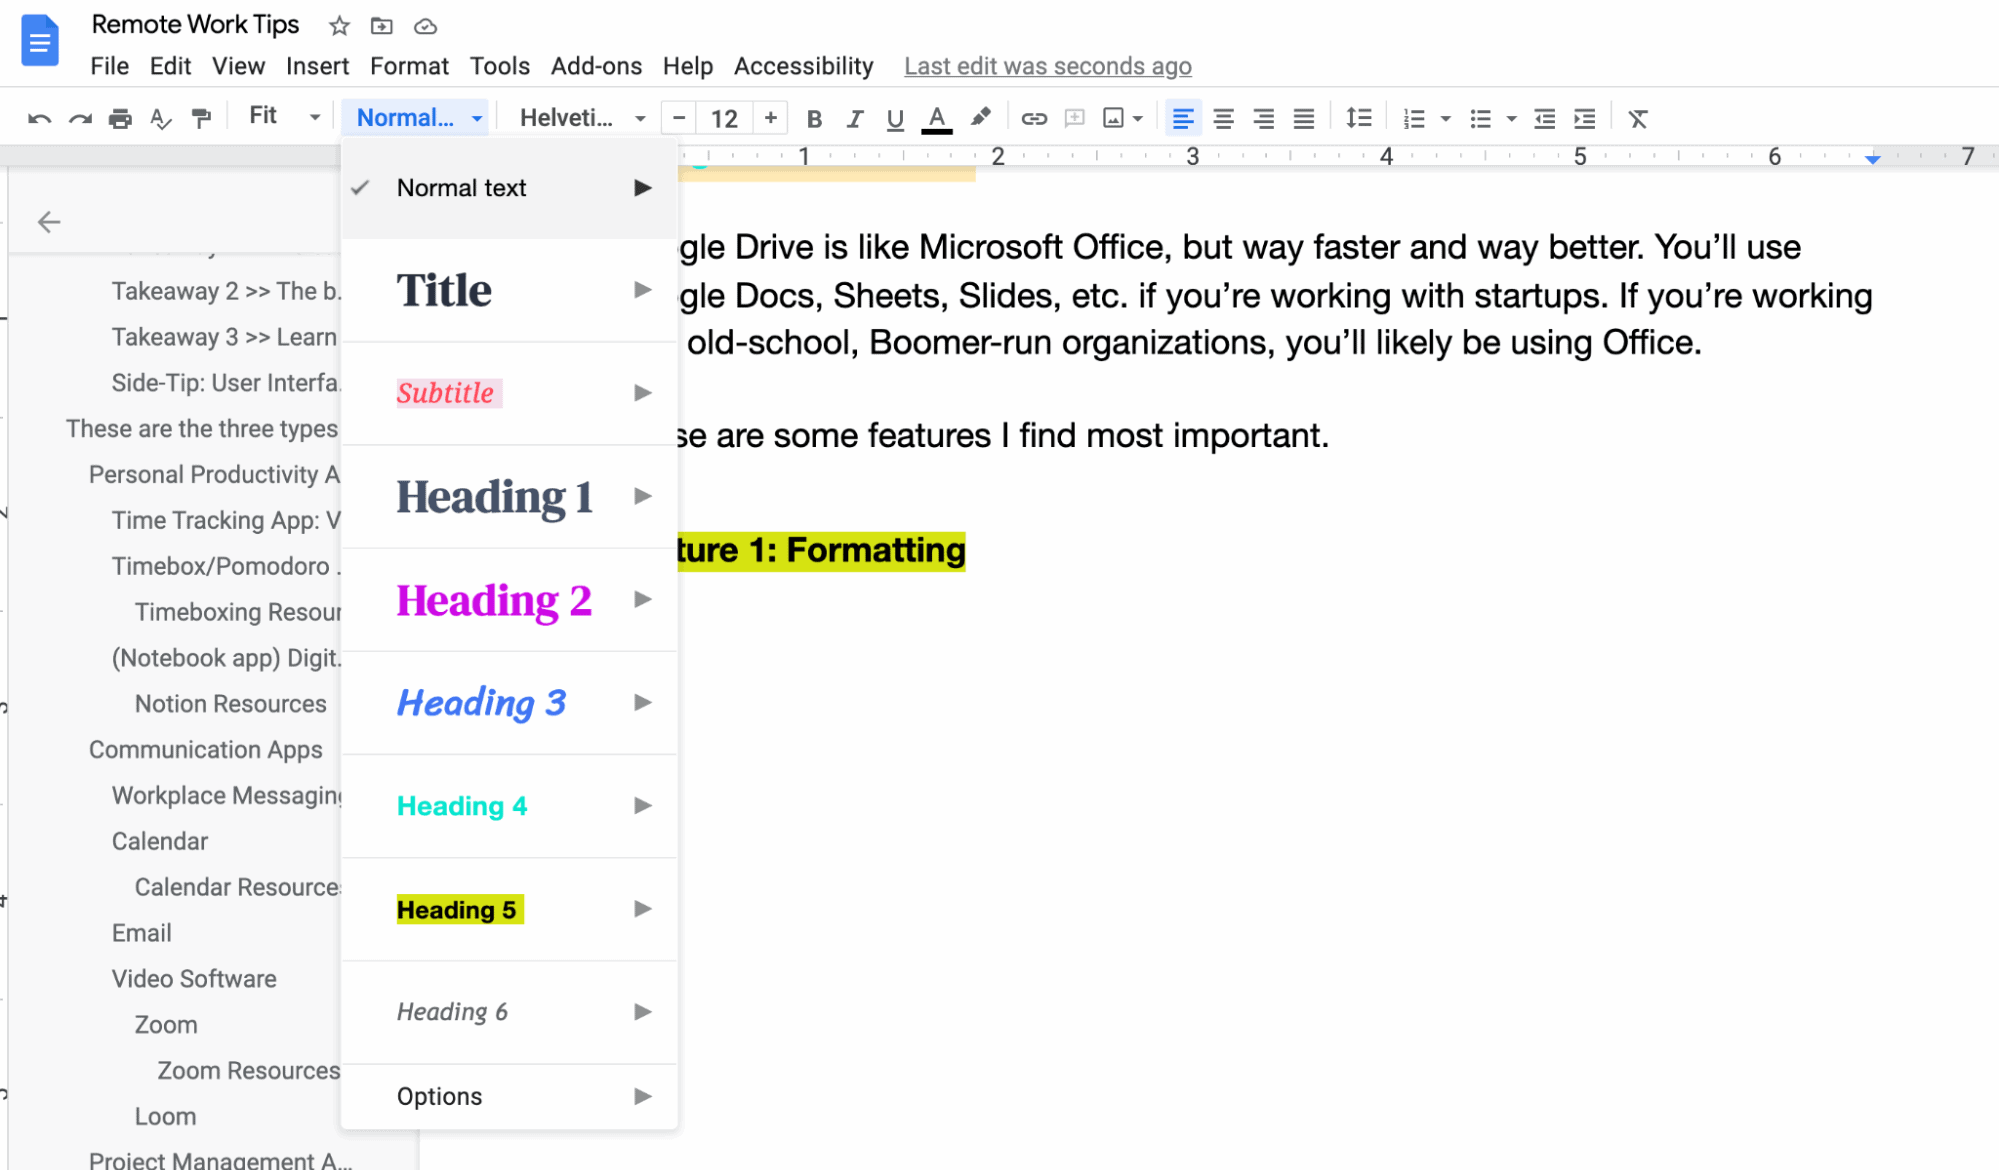The width and height of the screenshot is (1999, 1171).
Task: Expand the Heading 2 submenu arrow
Action: pyautogui.click(x=642, y=600)
